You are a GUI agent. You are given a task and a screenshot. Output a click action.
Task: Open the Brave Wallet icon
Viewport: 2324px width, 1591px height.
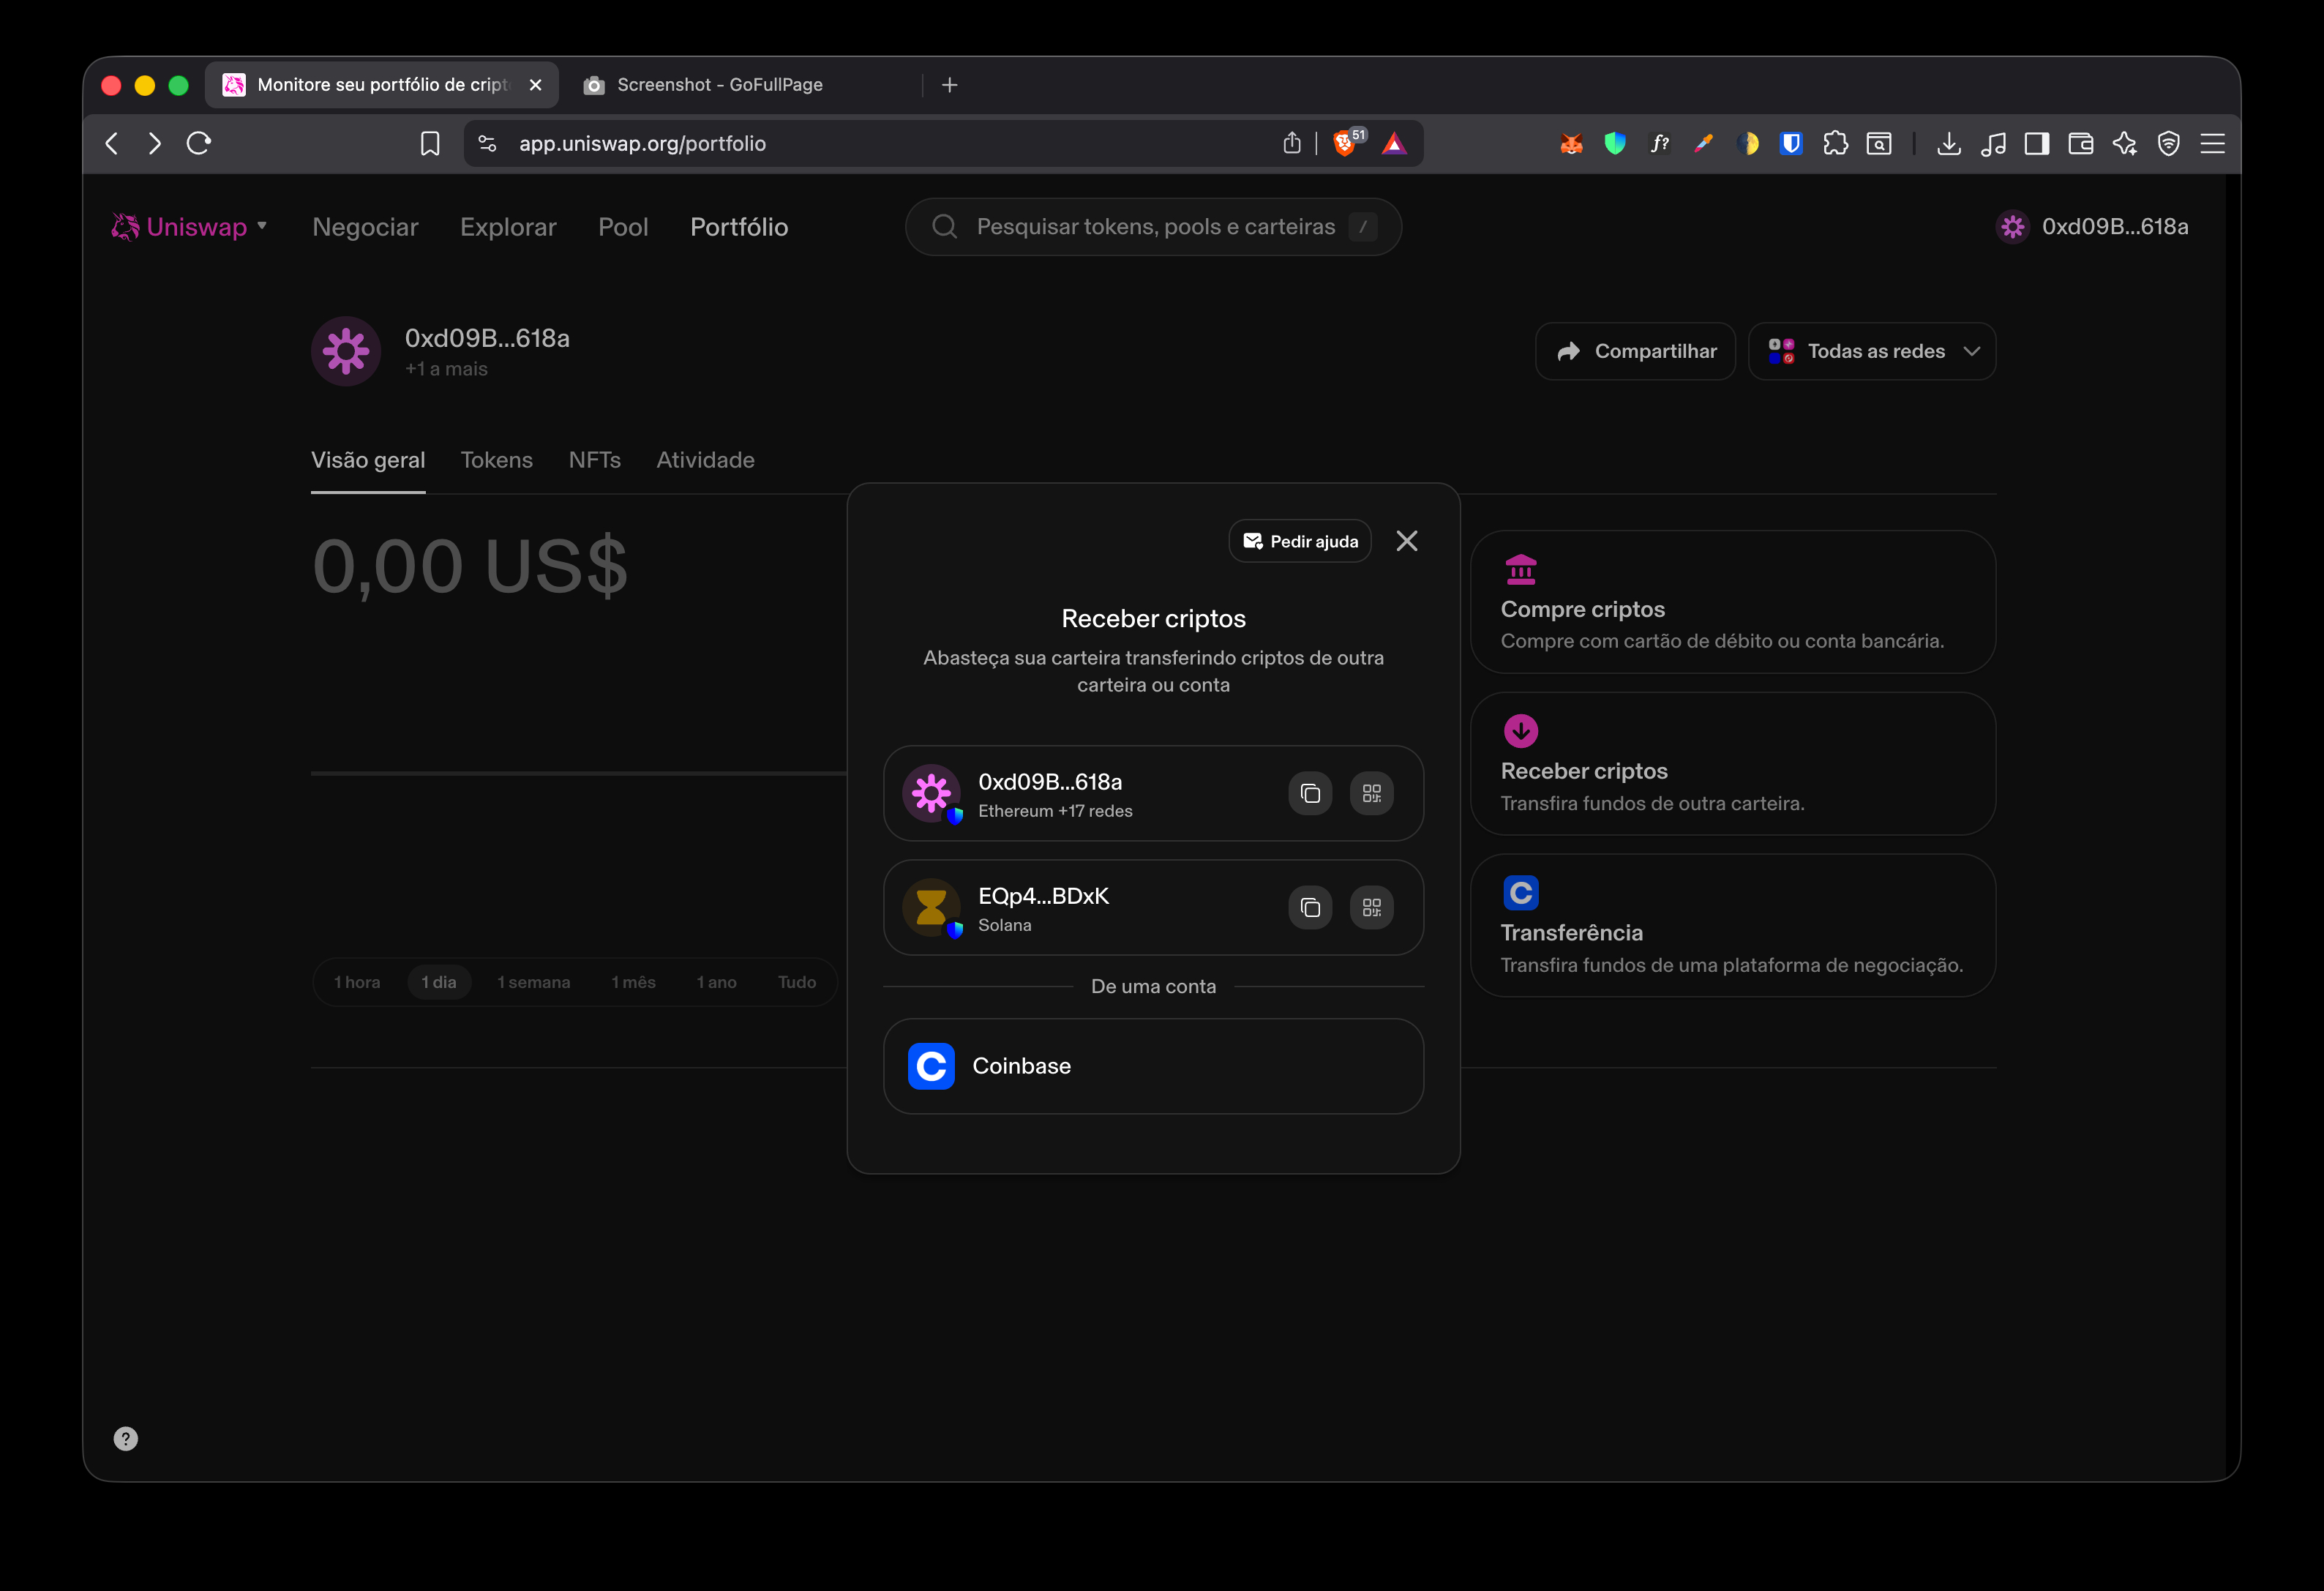pyautogui.click(x=2081, y=144)
